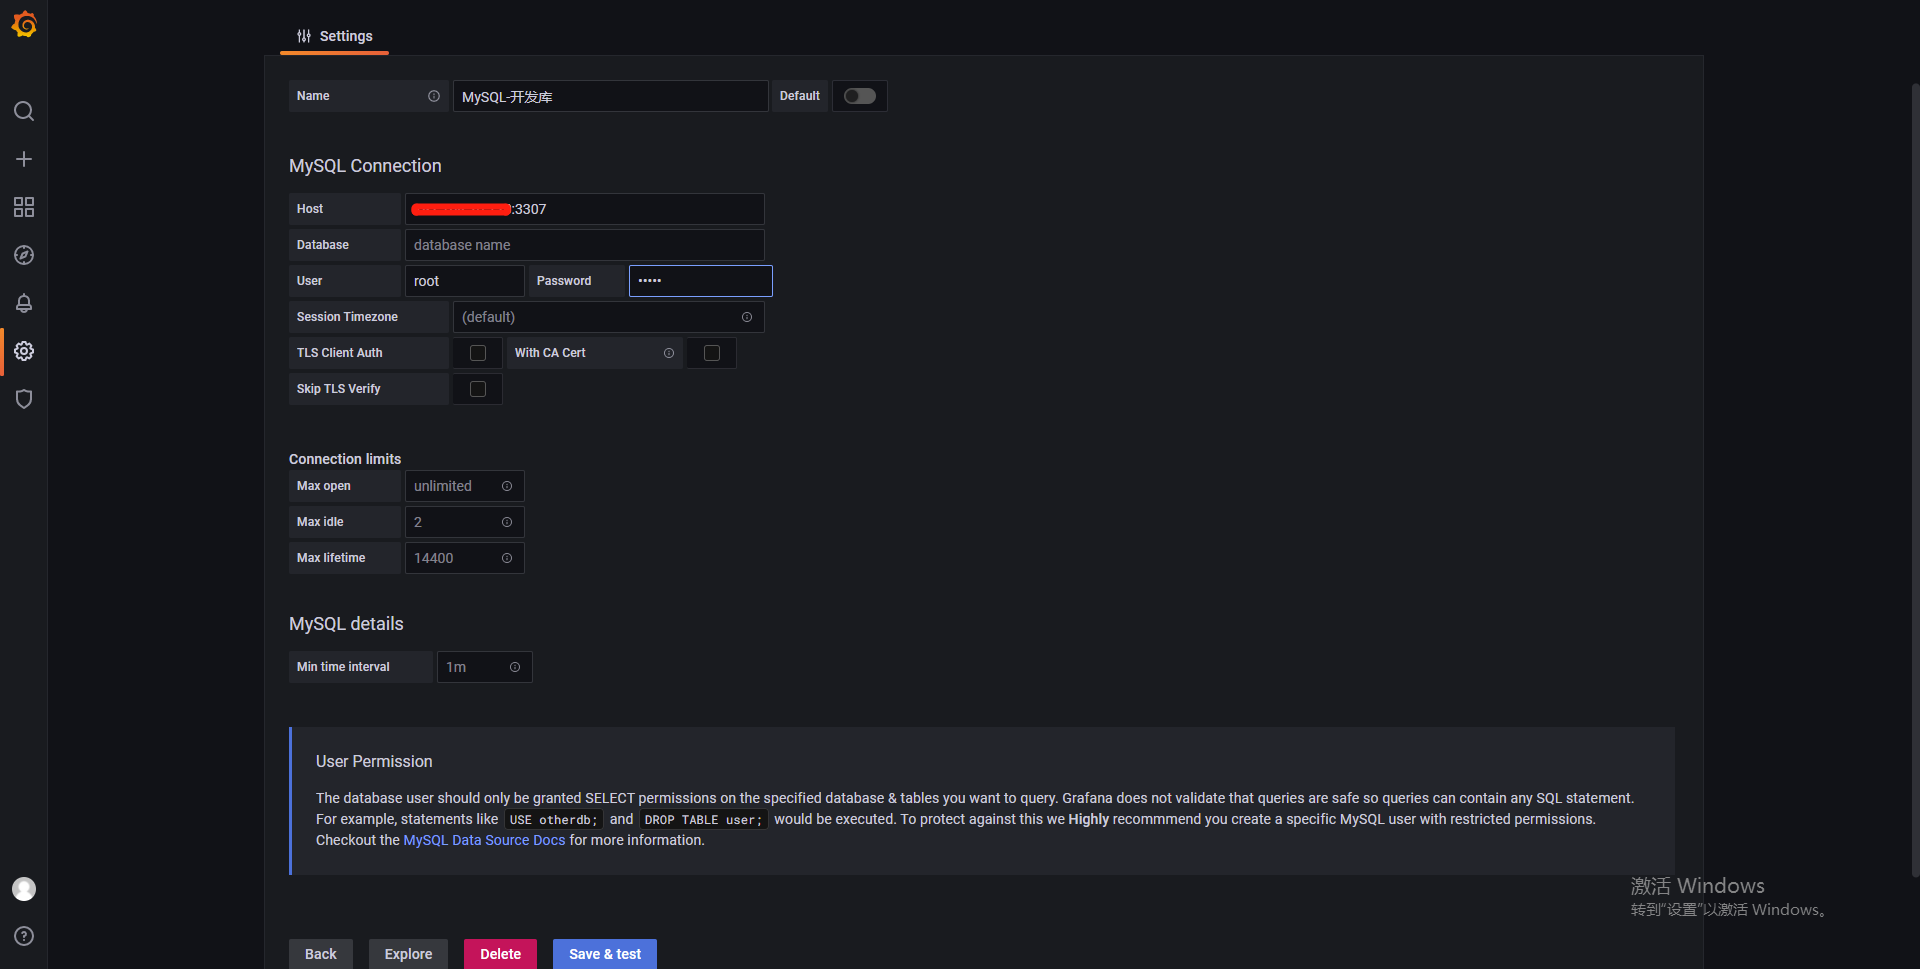Enable the TLS Client Auth checkbox

point(478,353)
